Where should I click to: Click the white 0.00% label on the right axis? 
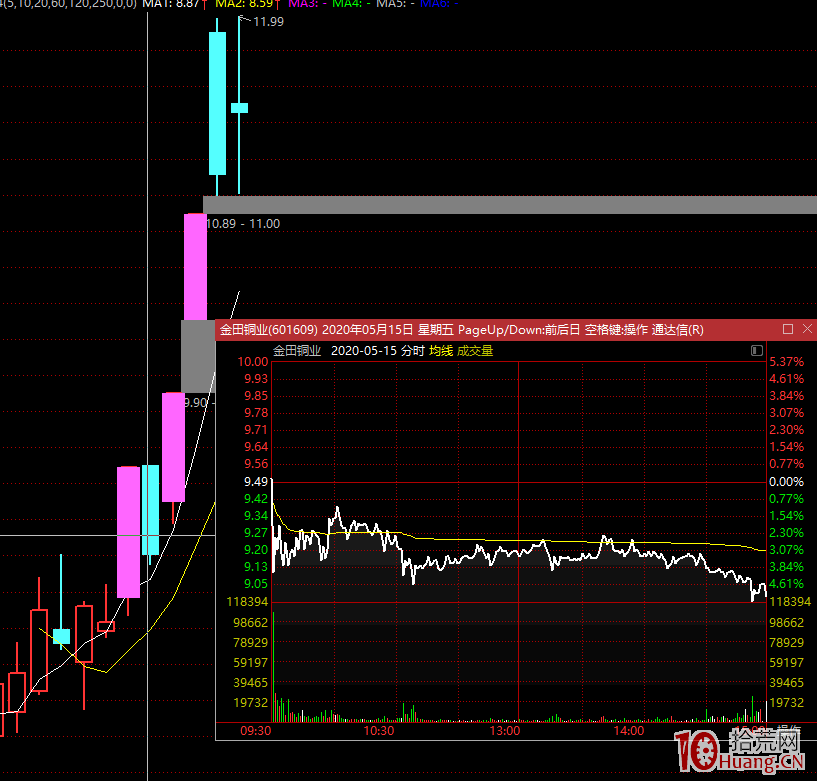pos(786,481)
